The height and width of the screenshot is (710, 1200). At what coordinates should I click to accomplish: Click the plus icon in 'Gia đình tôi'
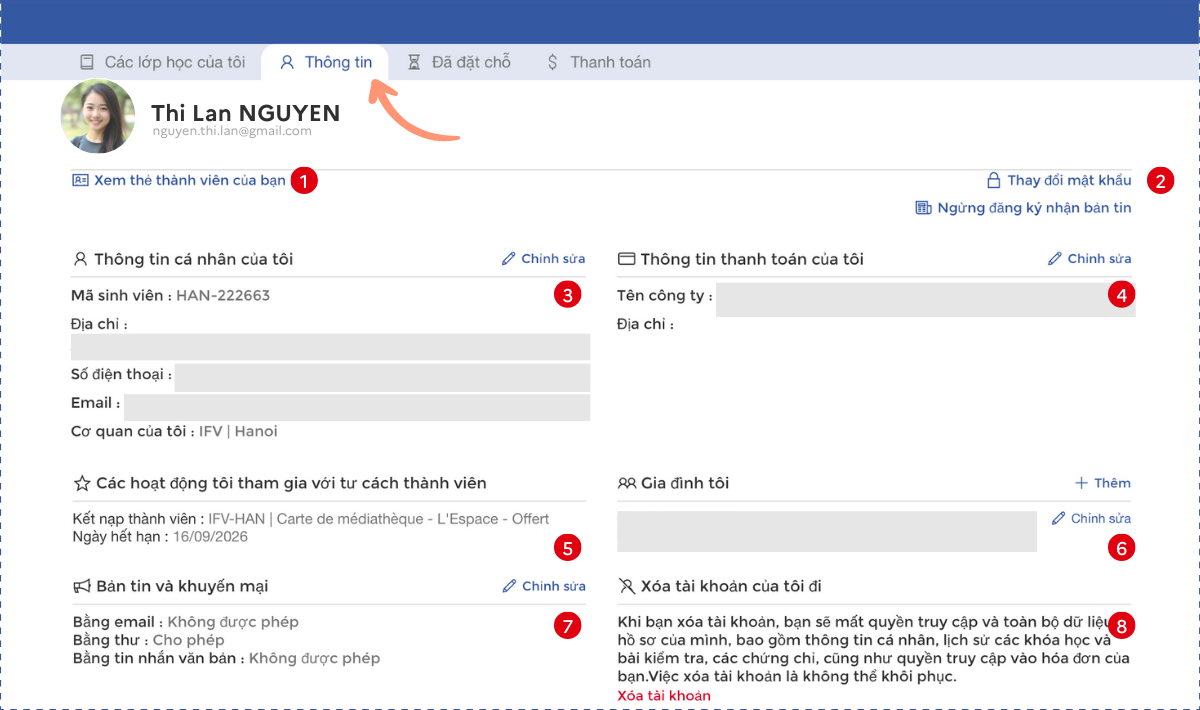[1081, 483]
